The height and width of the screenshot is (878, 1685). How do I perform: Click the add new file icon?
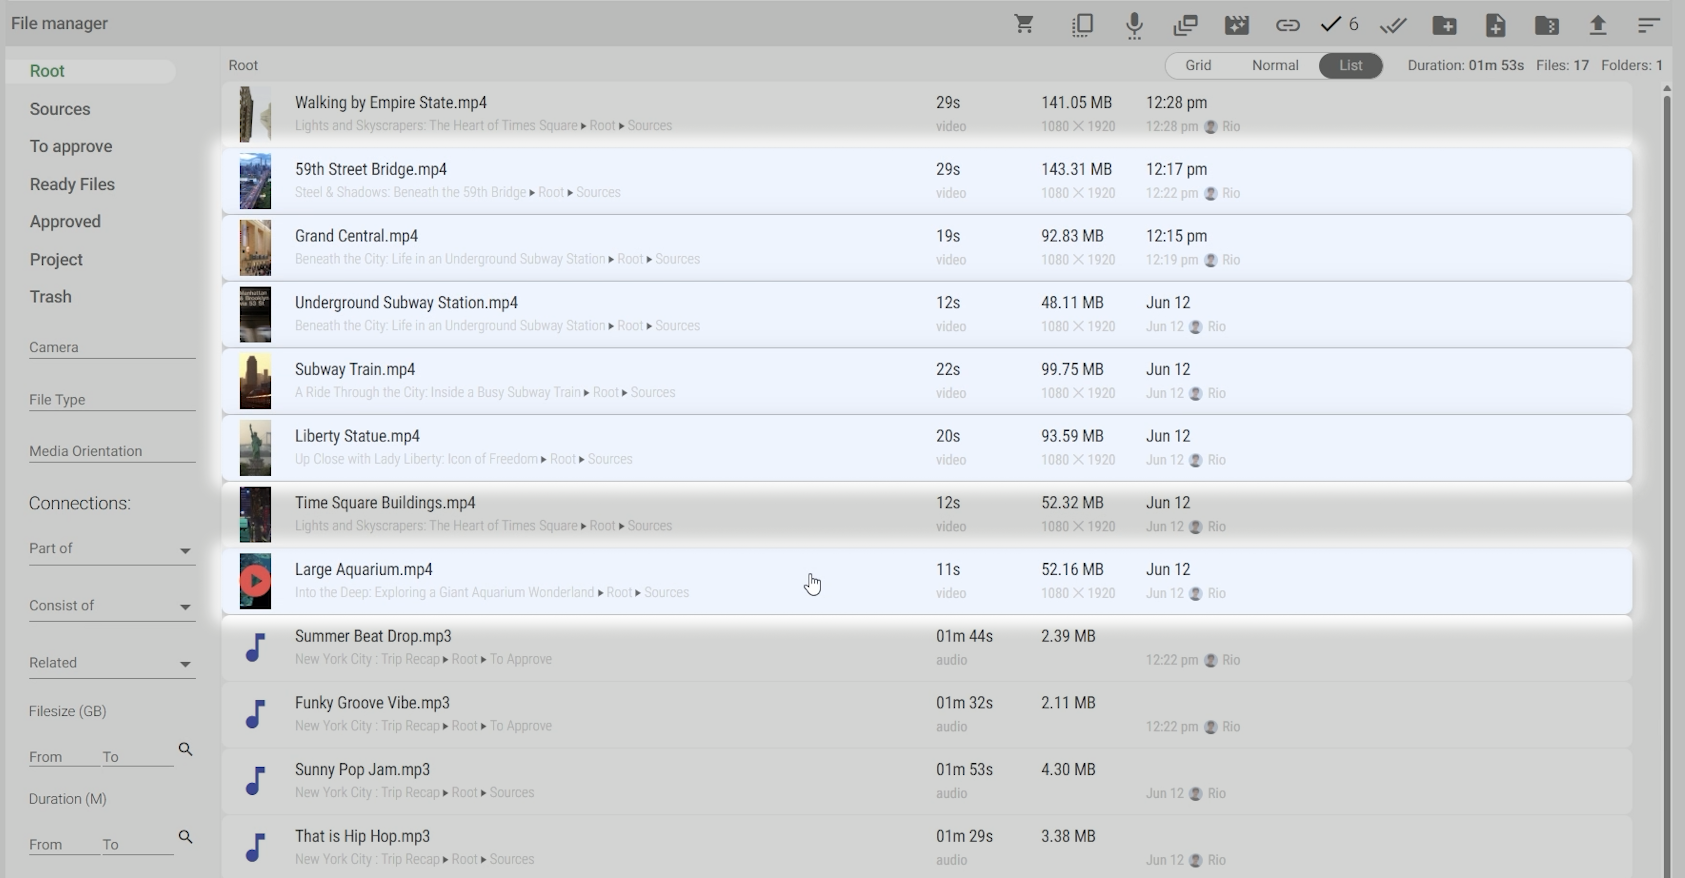pyautogui.click(x=1495, y=25)
